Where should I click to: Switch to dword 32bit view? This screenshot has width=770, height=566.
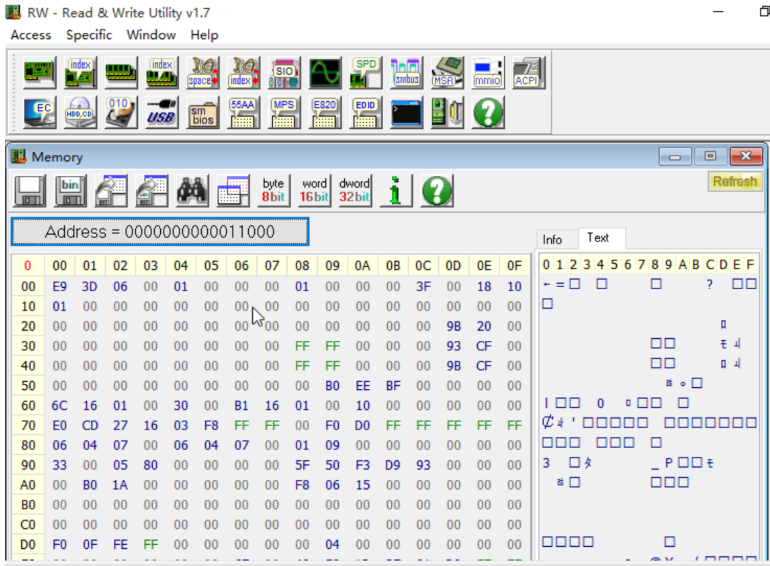tap(354, 190)
